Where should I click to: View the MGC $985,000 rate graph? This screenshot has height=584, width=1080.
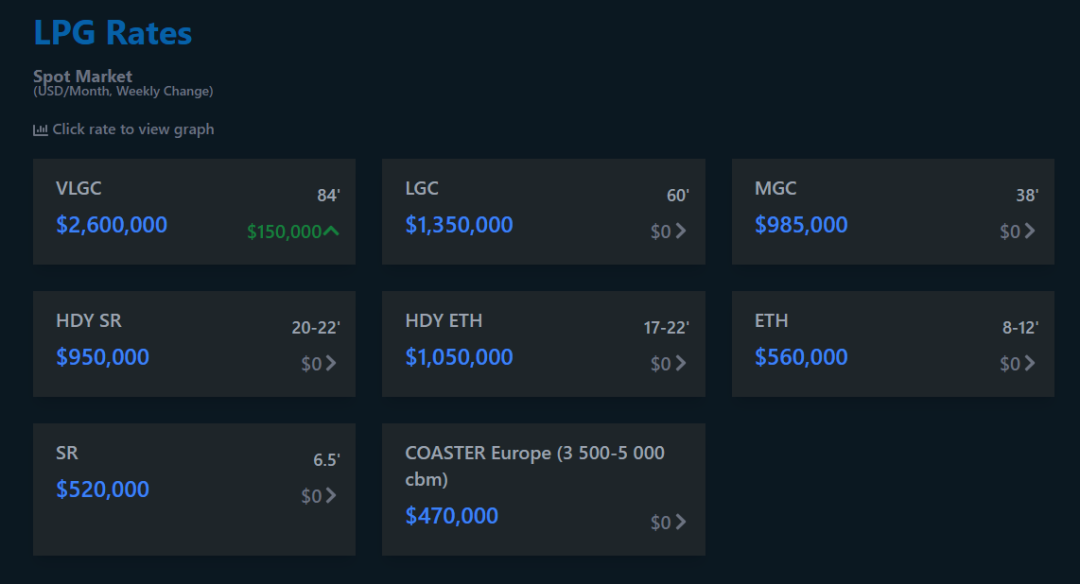801,225
